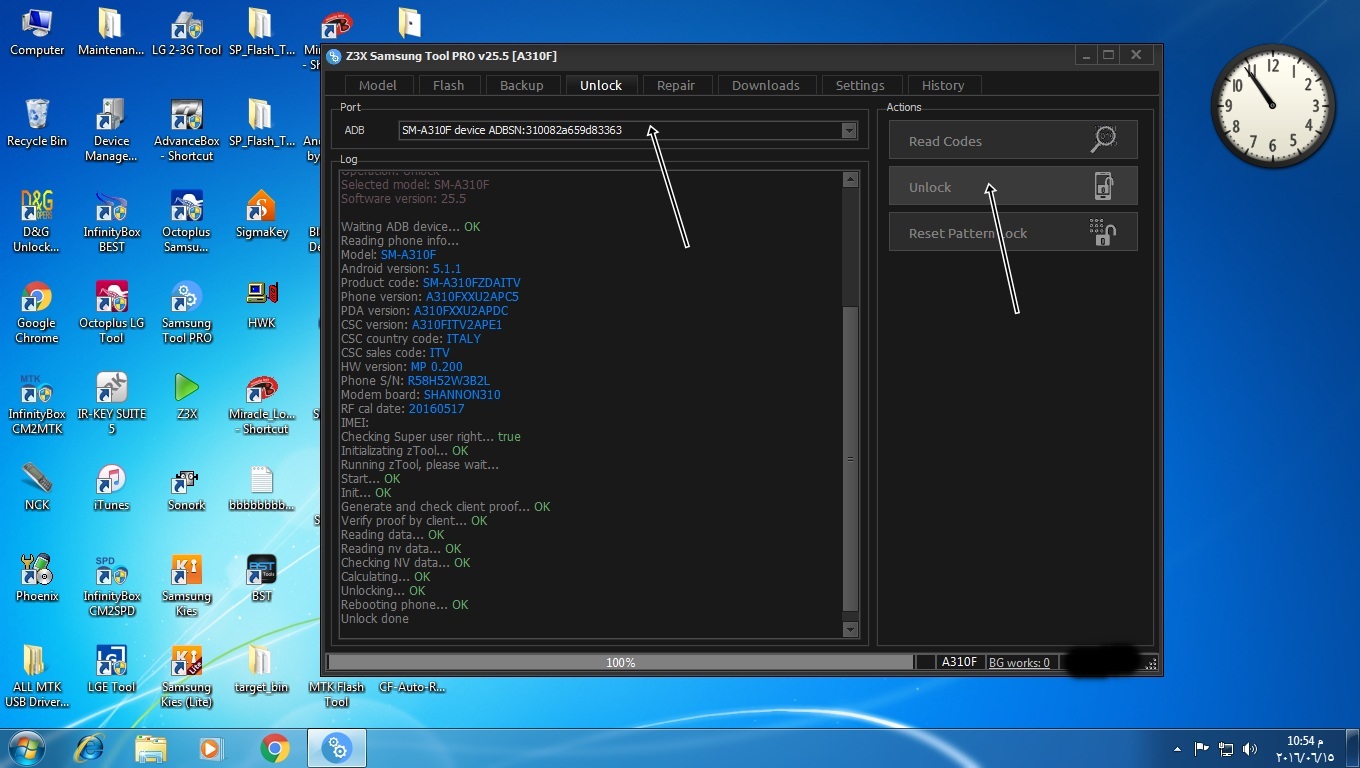Open the Settings tab
This screenshot has height=768, width=1360.
860,85
